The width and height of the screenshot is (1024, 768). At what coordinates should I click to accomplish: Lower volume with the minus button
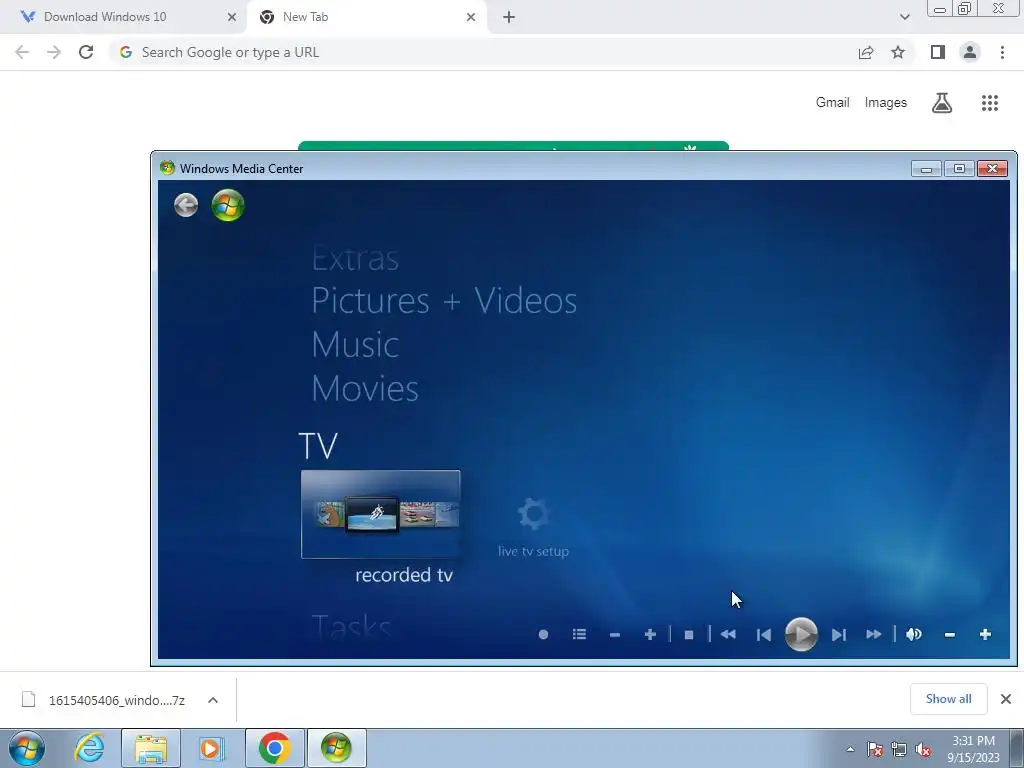(950, 634)
